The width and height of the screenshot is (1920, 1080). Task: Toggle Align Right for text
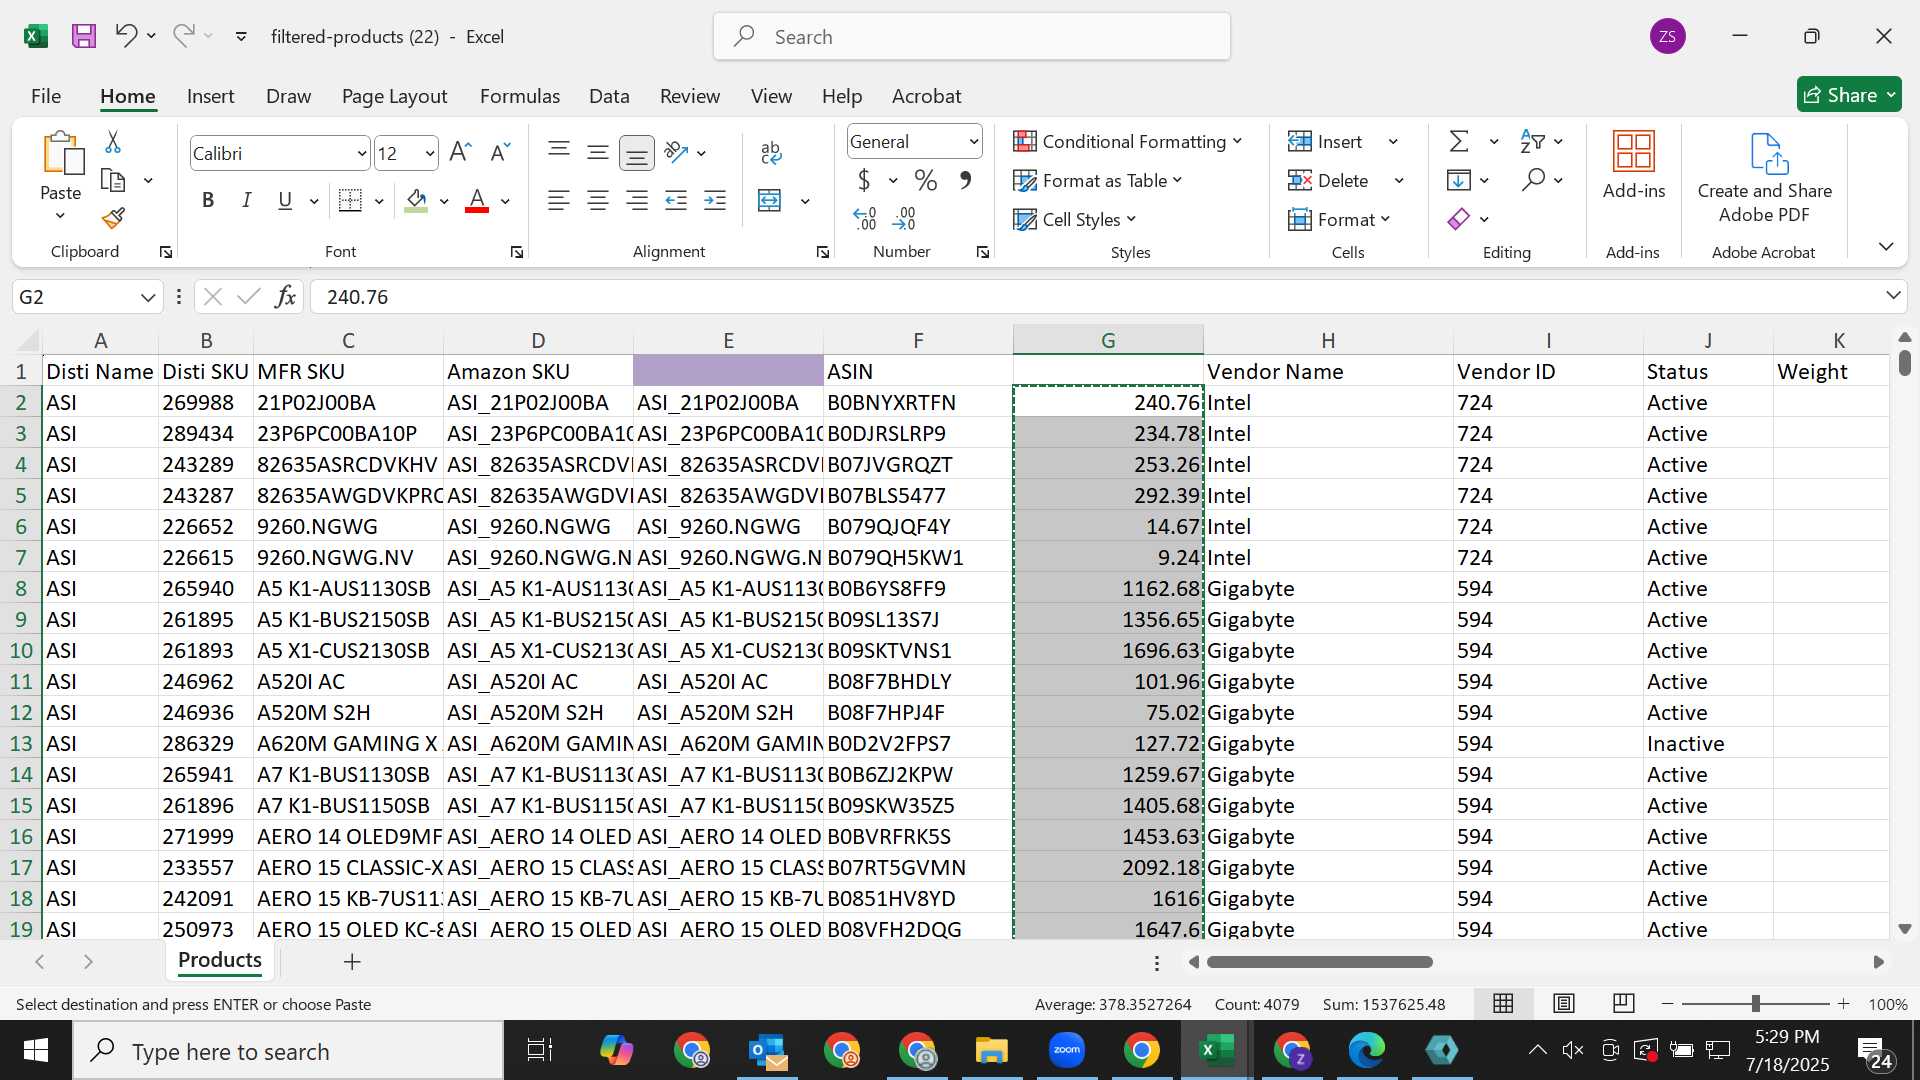coord(637,201)
